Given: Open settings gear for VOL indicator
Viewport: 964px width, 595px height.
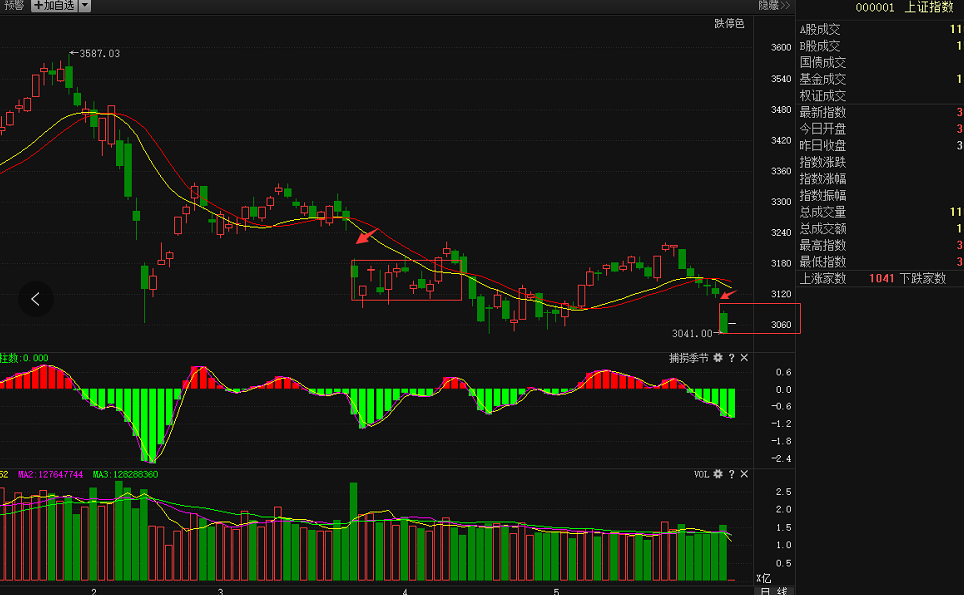Looking at the screenshot, I should click(x=717, y=474).
